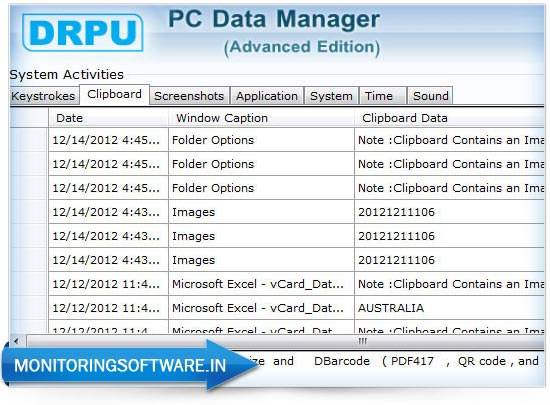
Task: Click the MonitoringSoftware.in arrow banner
Action: 130,365
